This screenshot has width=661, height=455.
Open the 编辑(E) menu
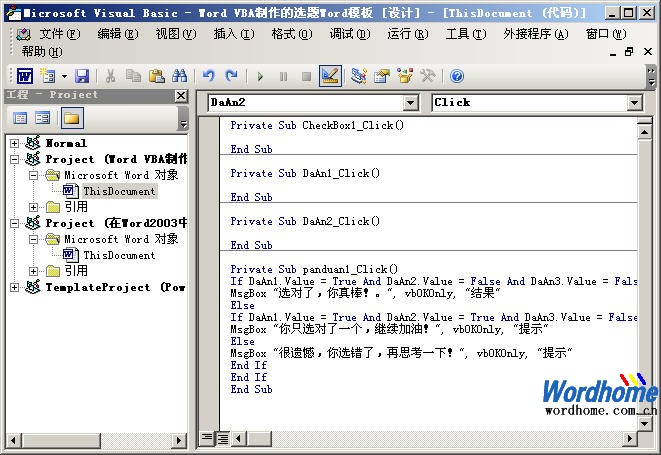[118, 34]
